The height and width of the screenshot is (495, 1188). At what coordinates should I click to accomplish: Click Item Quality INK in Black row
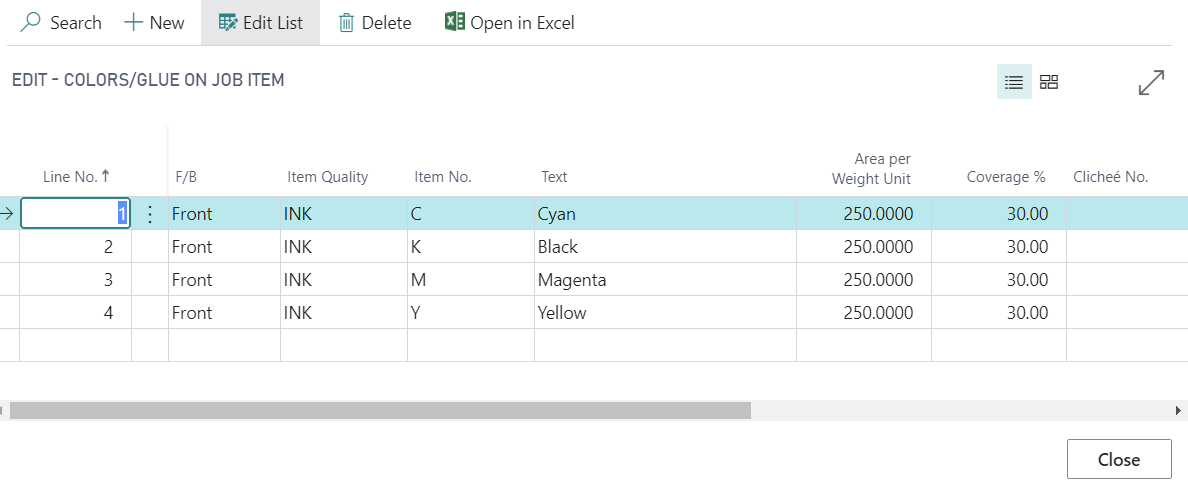344,246
